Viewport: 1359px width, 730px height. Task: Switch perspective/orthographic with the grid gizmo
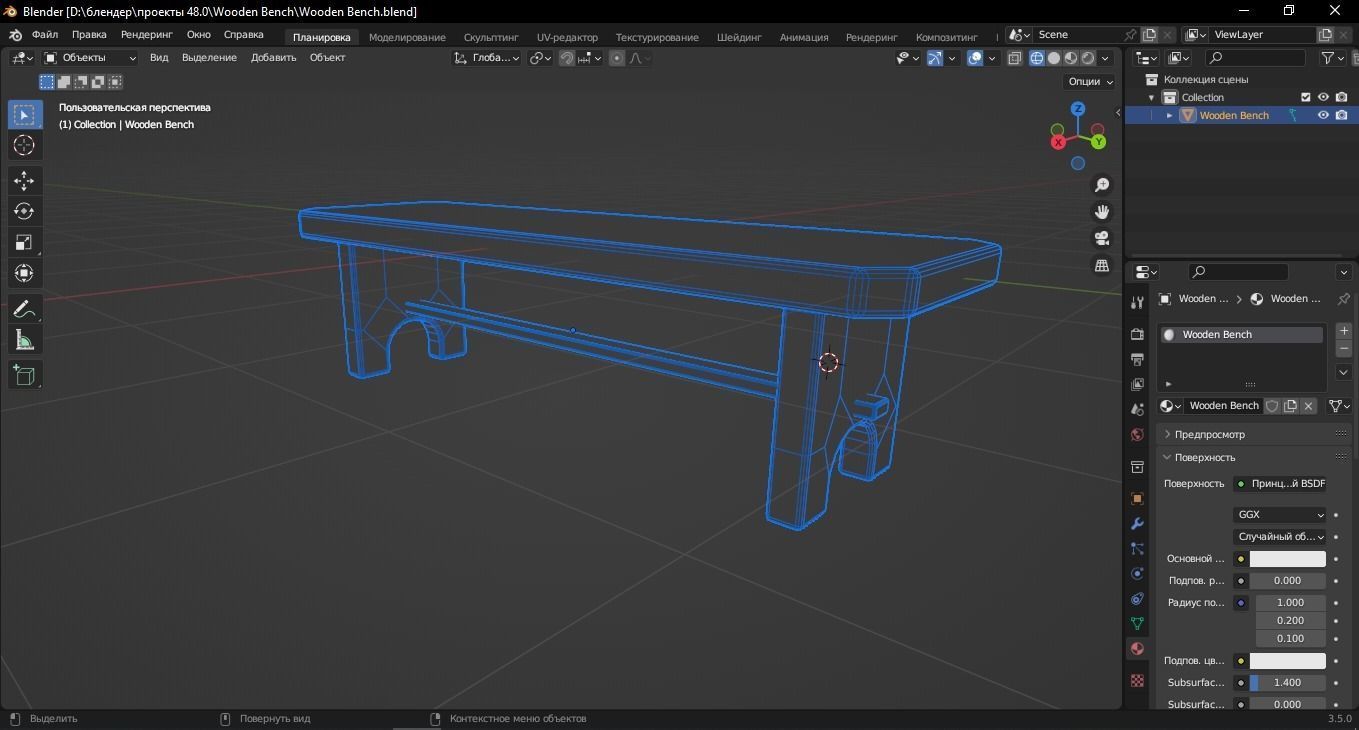[x=1102, y=266]
